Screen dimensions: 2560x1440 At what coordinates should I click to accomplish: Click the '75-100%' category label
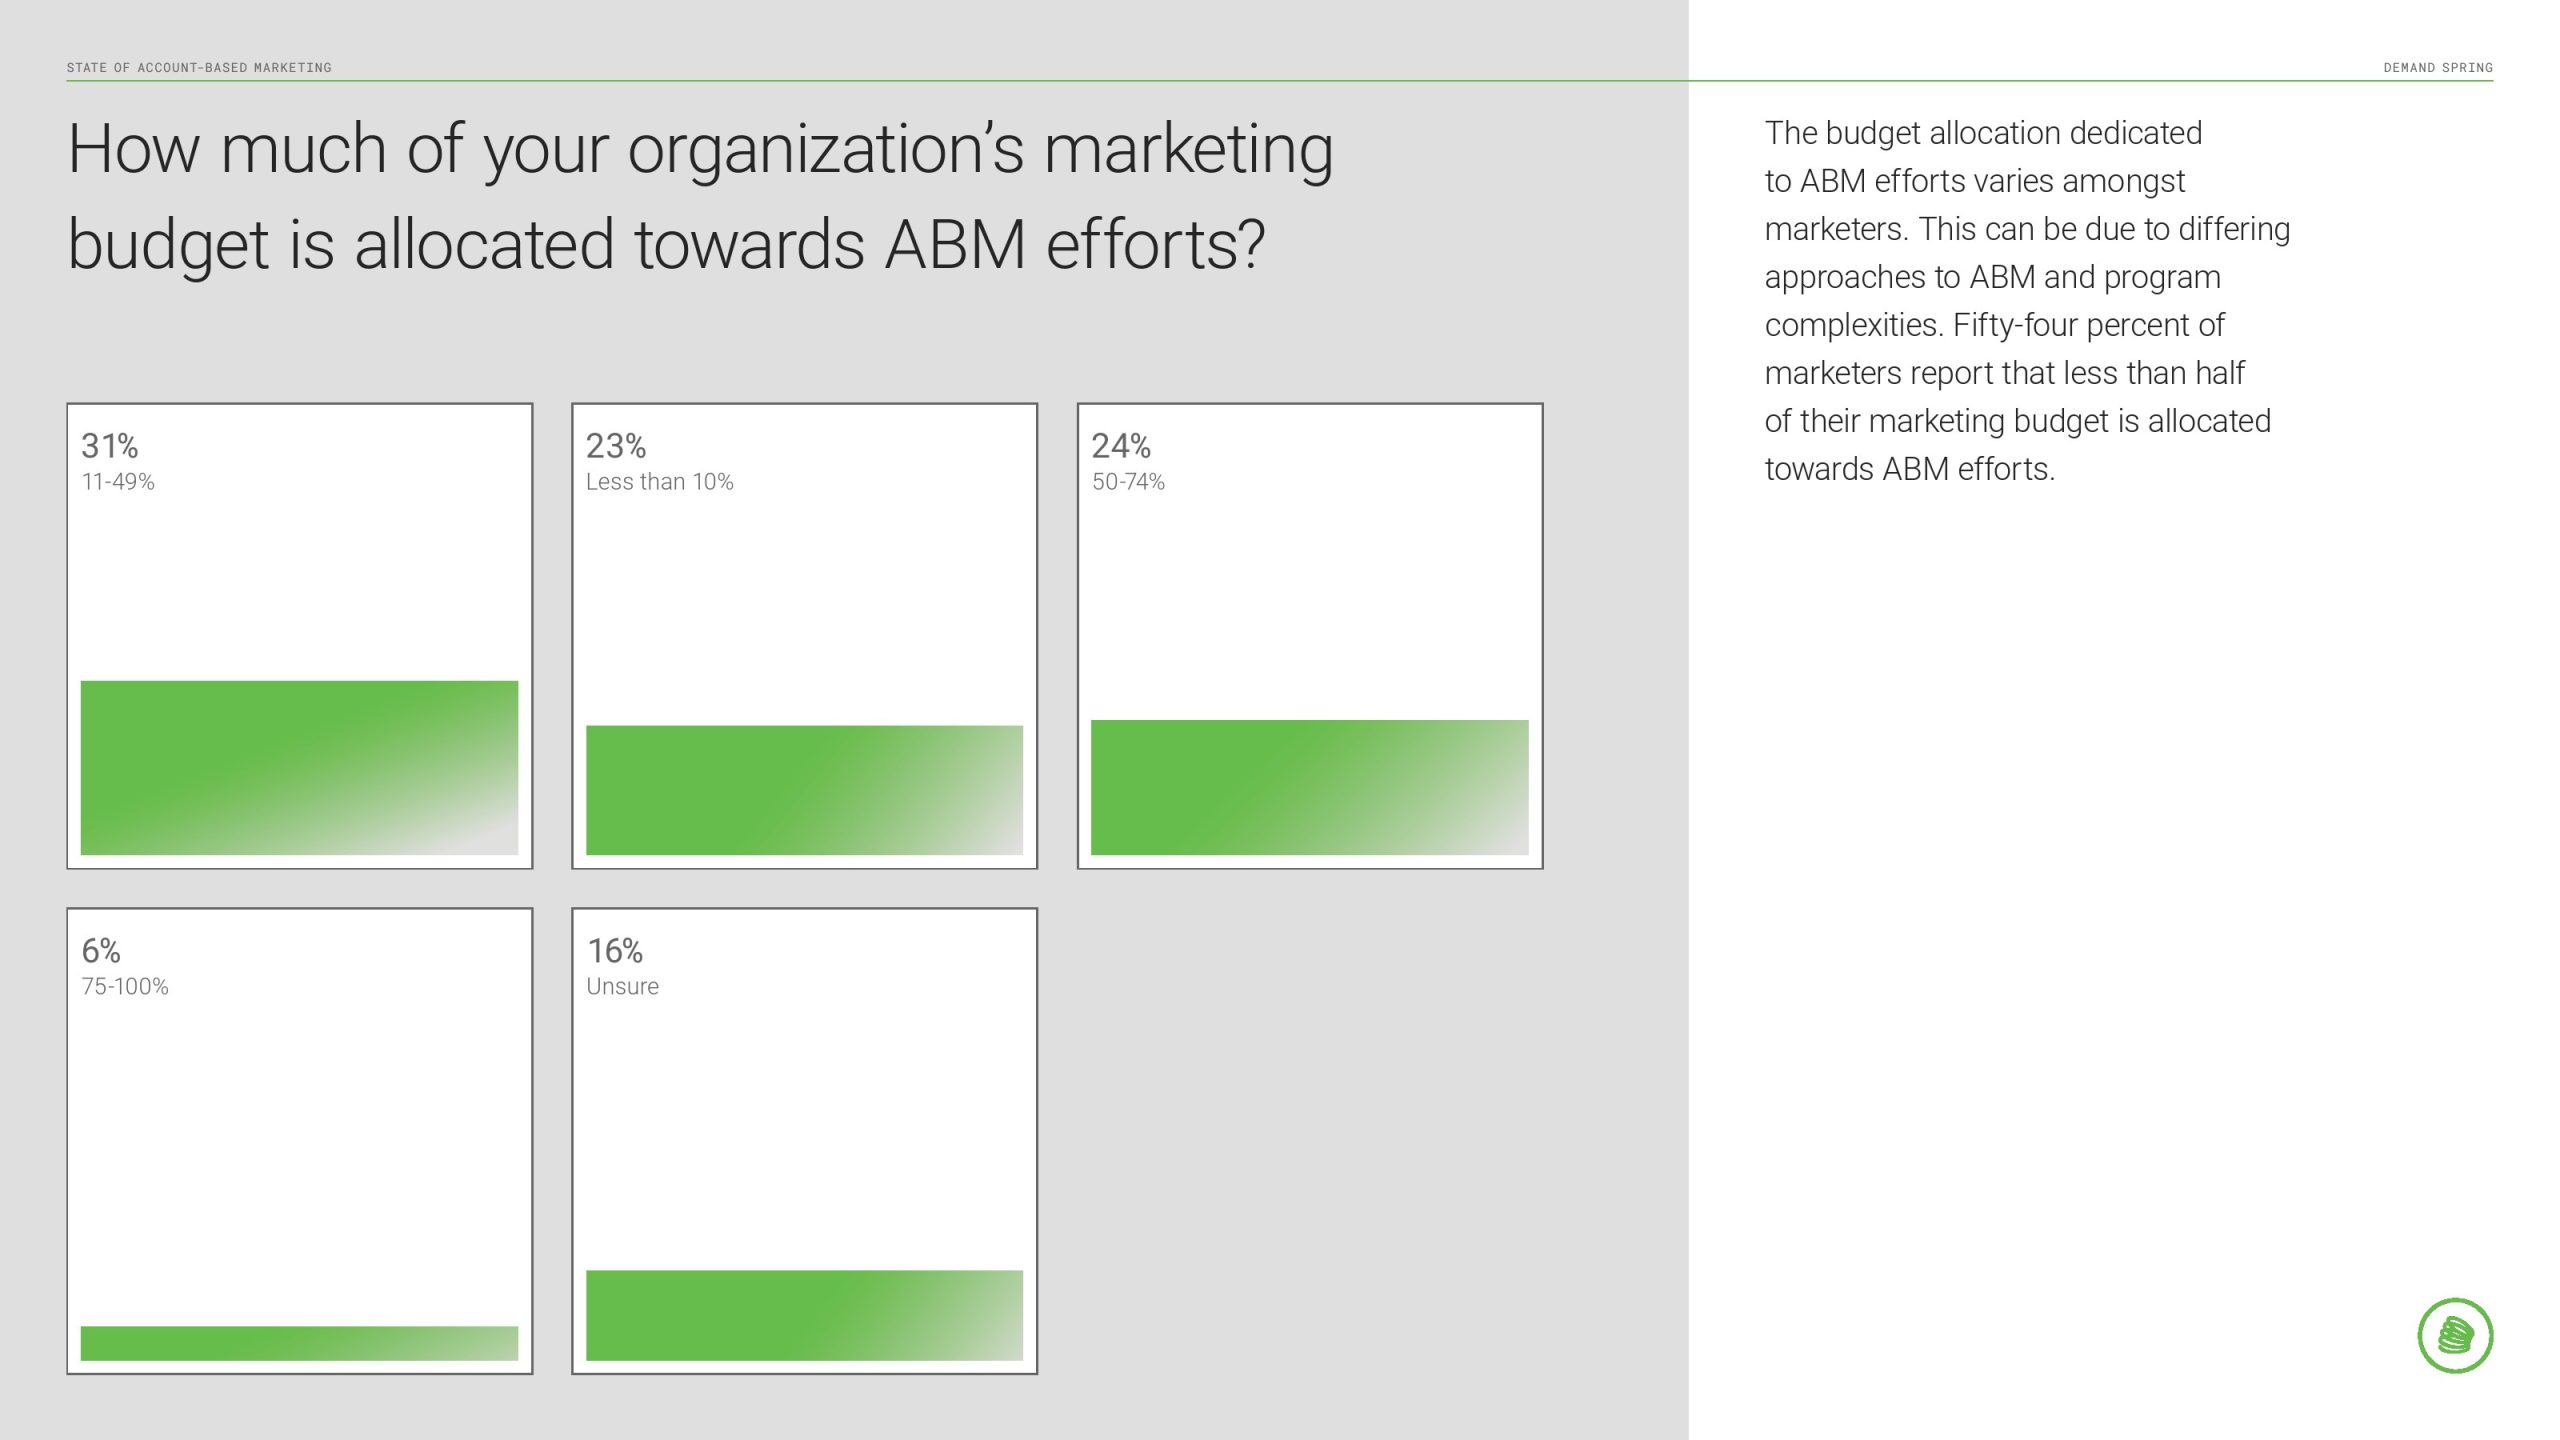(x=125, y=987)
